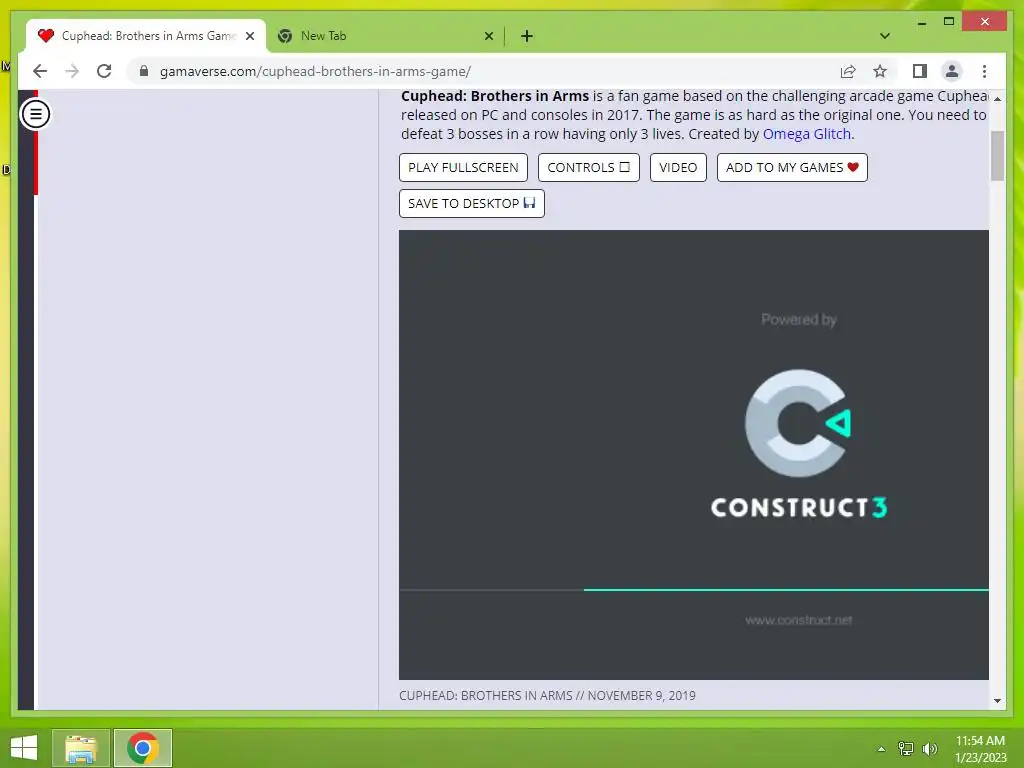Open the Chrome three-dot menu

point(984,71)
